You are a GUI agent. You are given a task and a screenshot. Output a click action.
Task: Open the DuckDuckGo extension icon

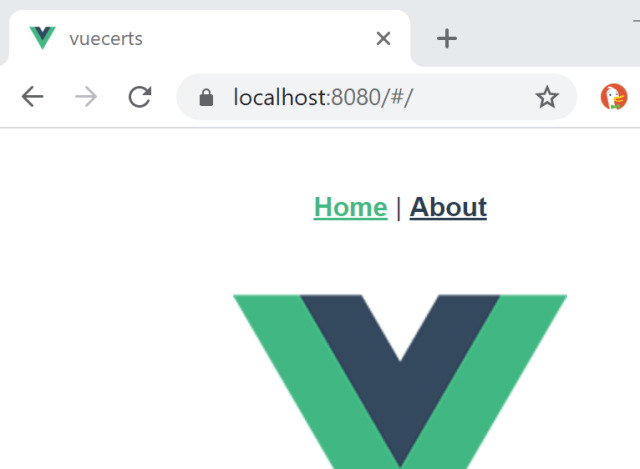(x=614, y=97)
